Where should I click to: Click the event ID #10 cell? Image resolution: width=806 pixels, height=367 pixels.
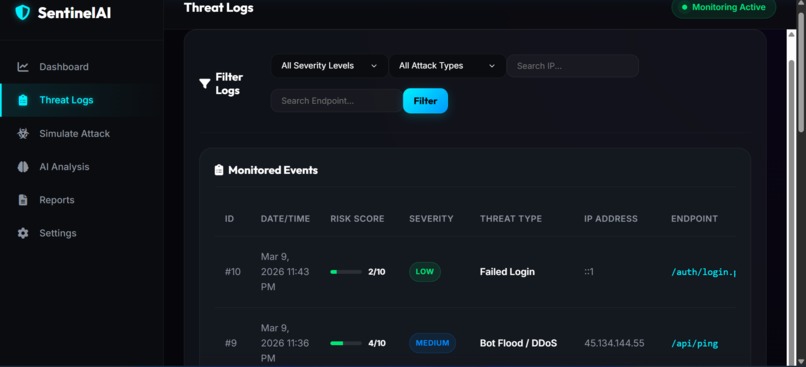point(232,271)
